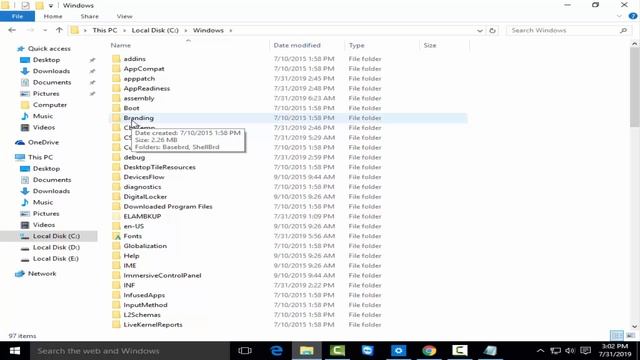Open the Home ribbon tab
Viewport: 640px width, 360px height.
[53, 16]
